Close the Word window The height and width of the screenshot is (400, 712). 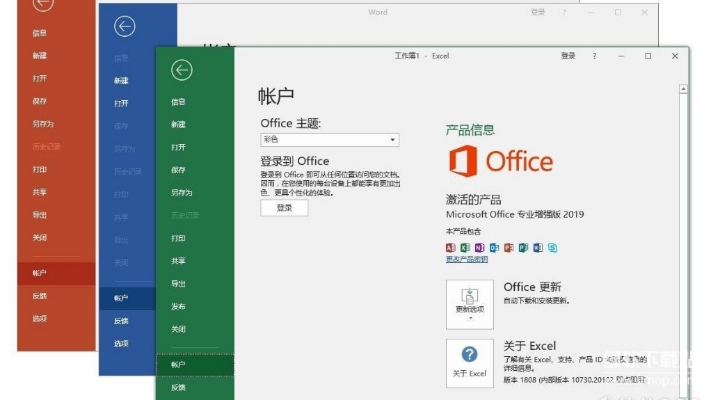(645, 13)
